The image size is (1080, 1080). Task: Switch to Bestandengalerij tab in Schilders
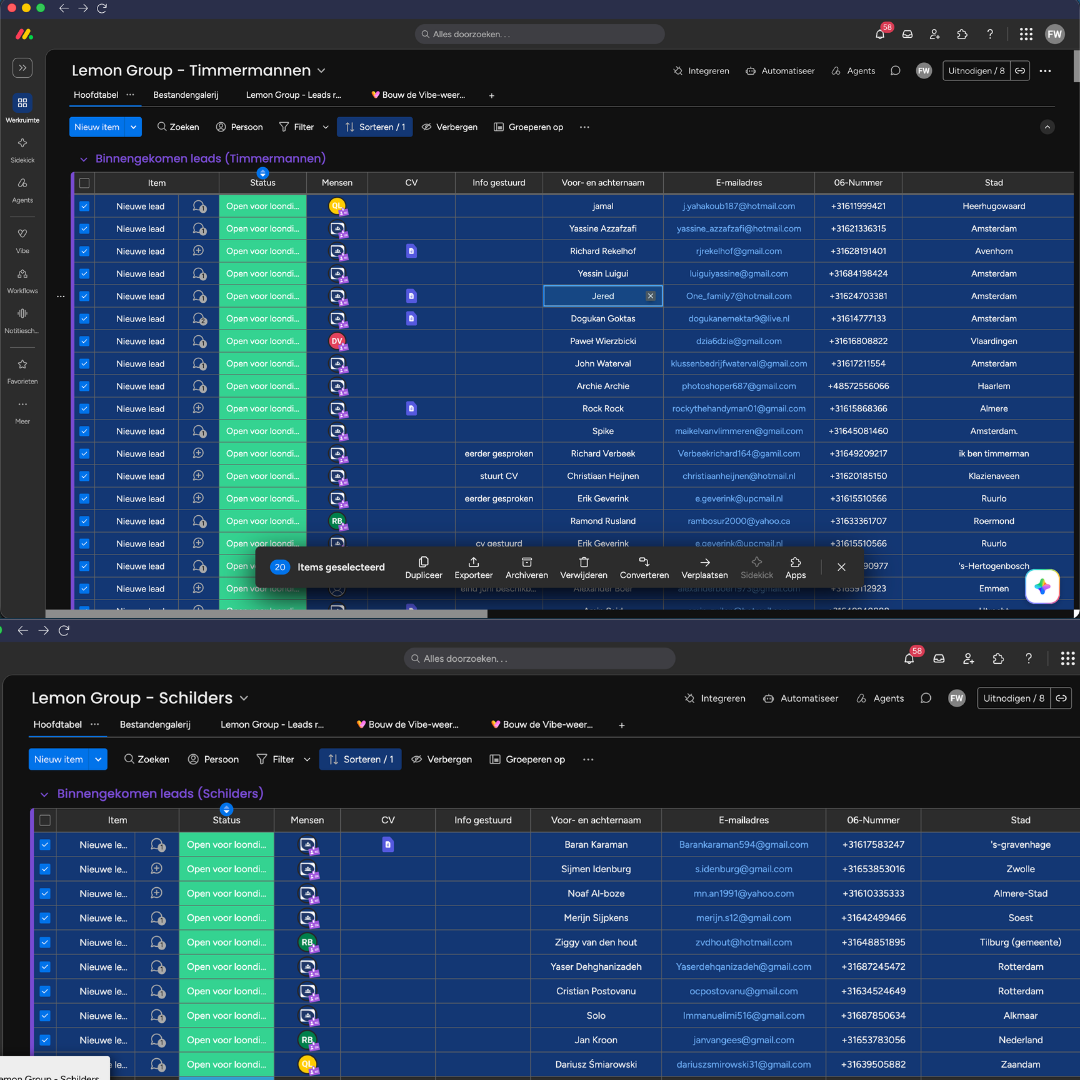click(155, 725)
